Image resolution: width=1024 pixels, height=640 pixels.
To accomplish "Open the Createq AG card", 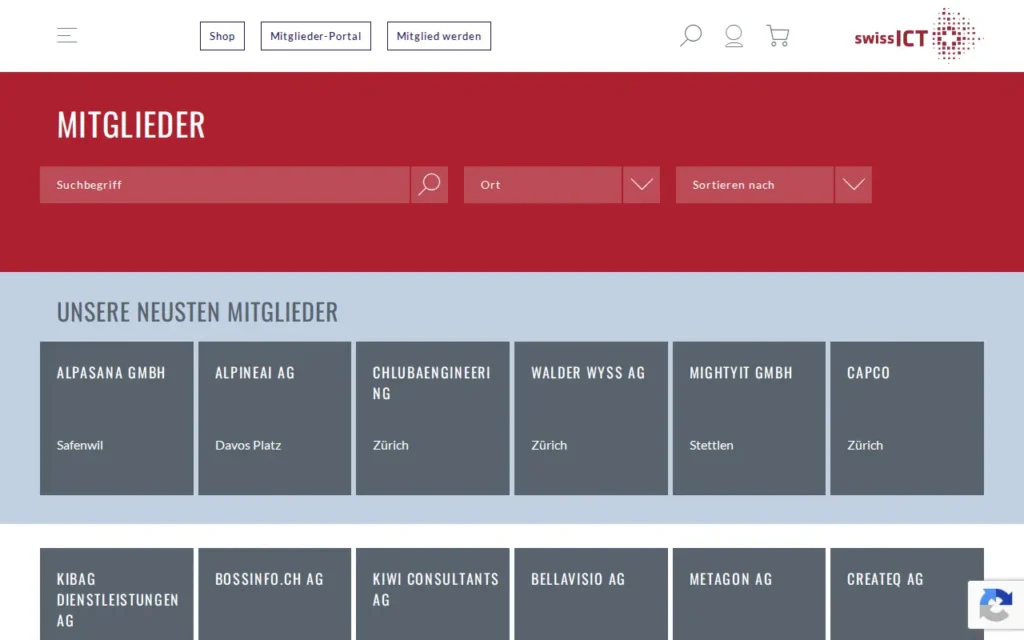I will pyautogui.click(x=907, y=594).
